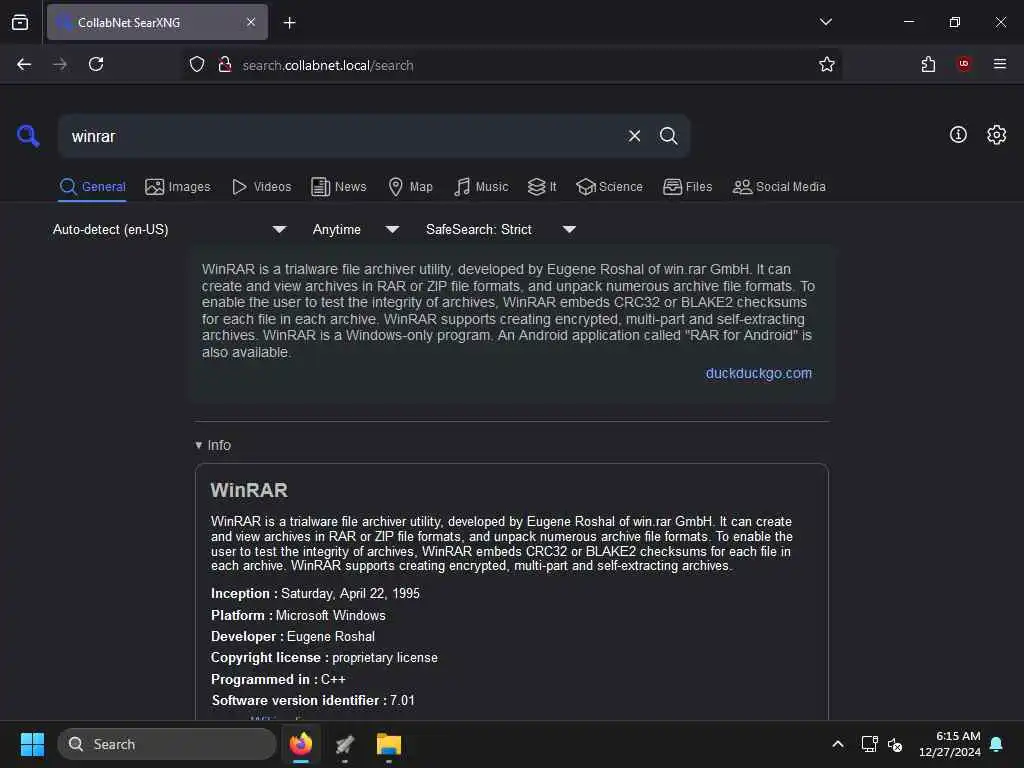This screenshot has height=768, width=1024.
Task: Open the About info icon
Action: (958, 135)
